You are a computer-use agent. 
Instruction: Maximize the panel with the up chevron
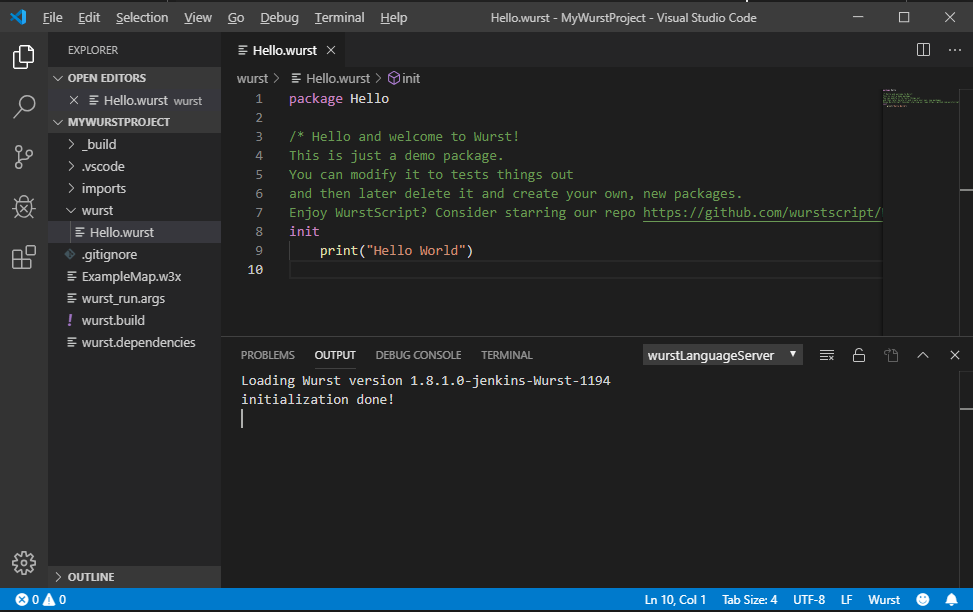click(x=923, y=355)
